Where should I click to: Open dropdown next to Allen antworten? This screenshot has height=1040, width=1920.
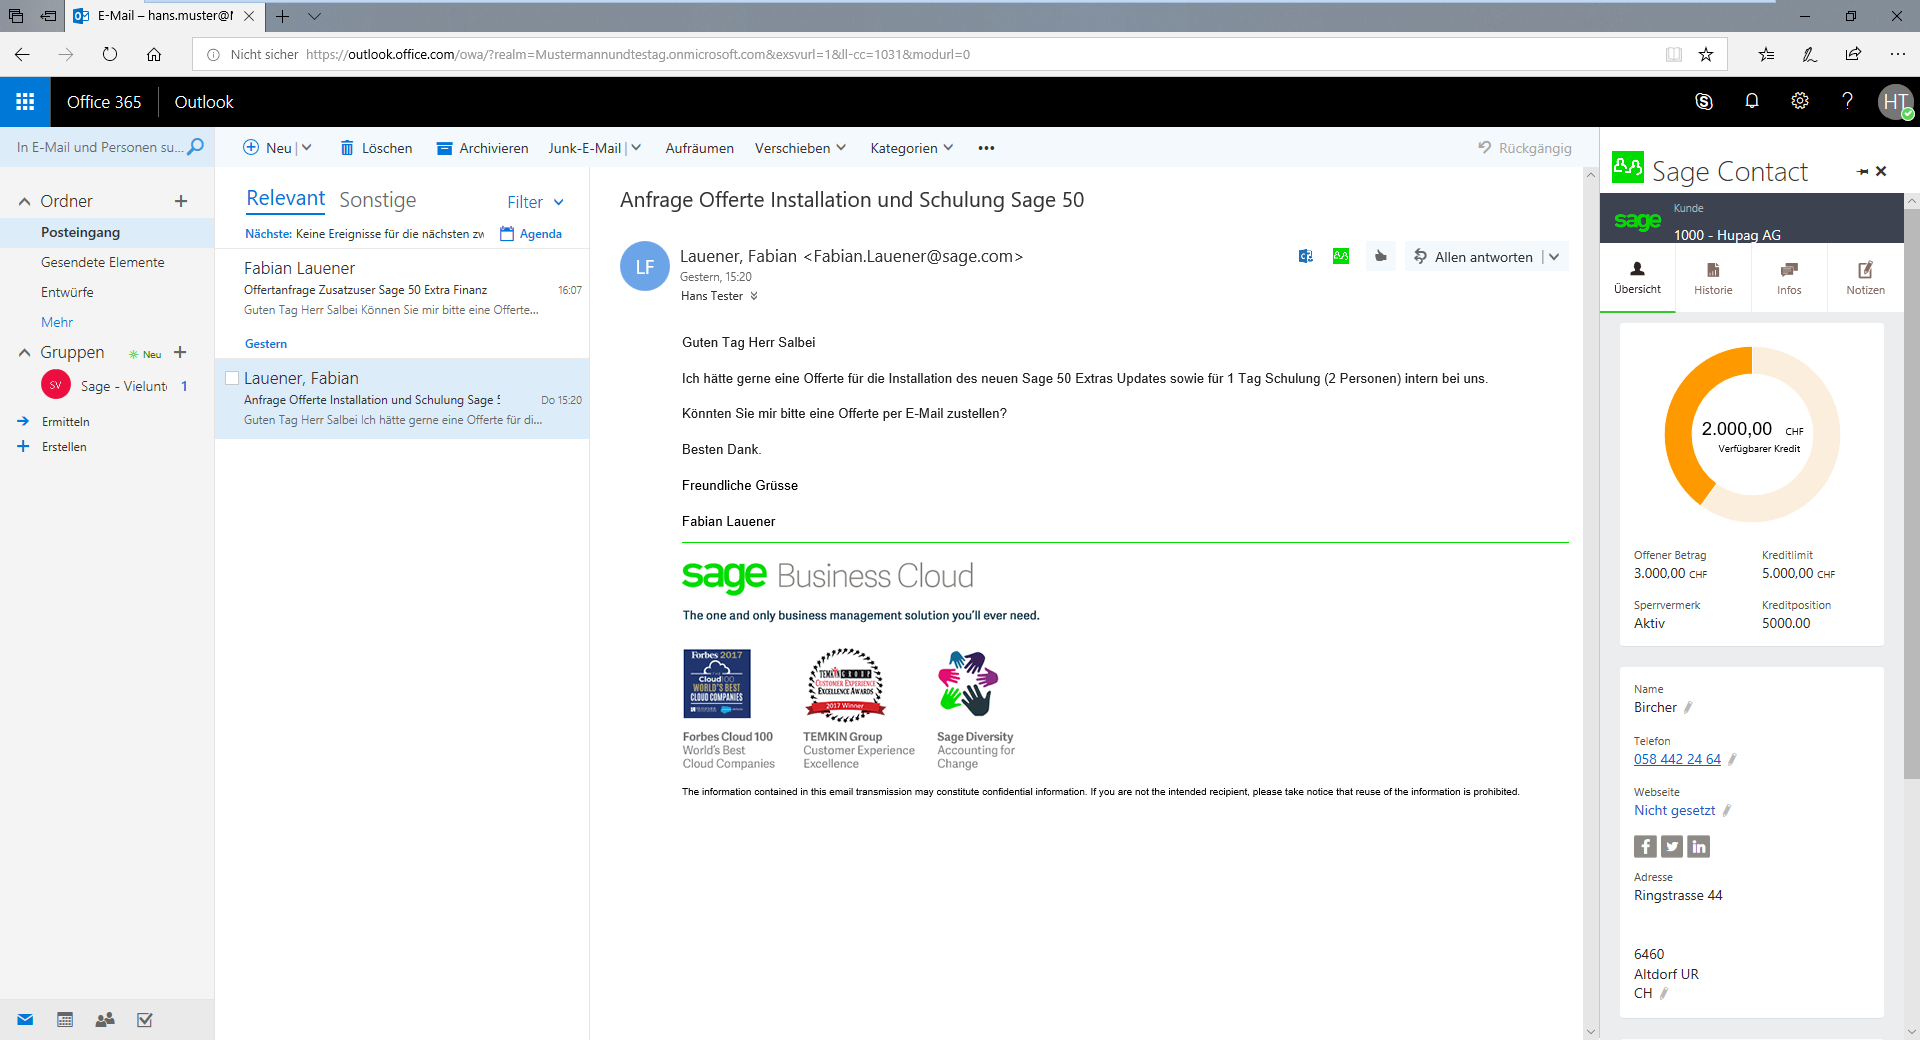coord(1554,257)
